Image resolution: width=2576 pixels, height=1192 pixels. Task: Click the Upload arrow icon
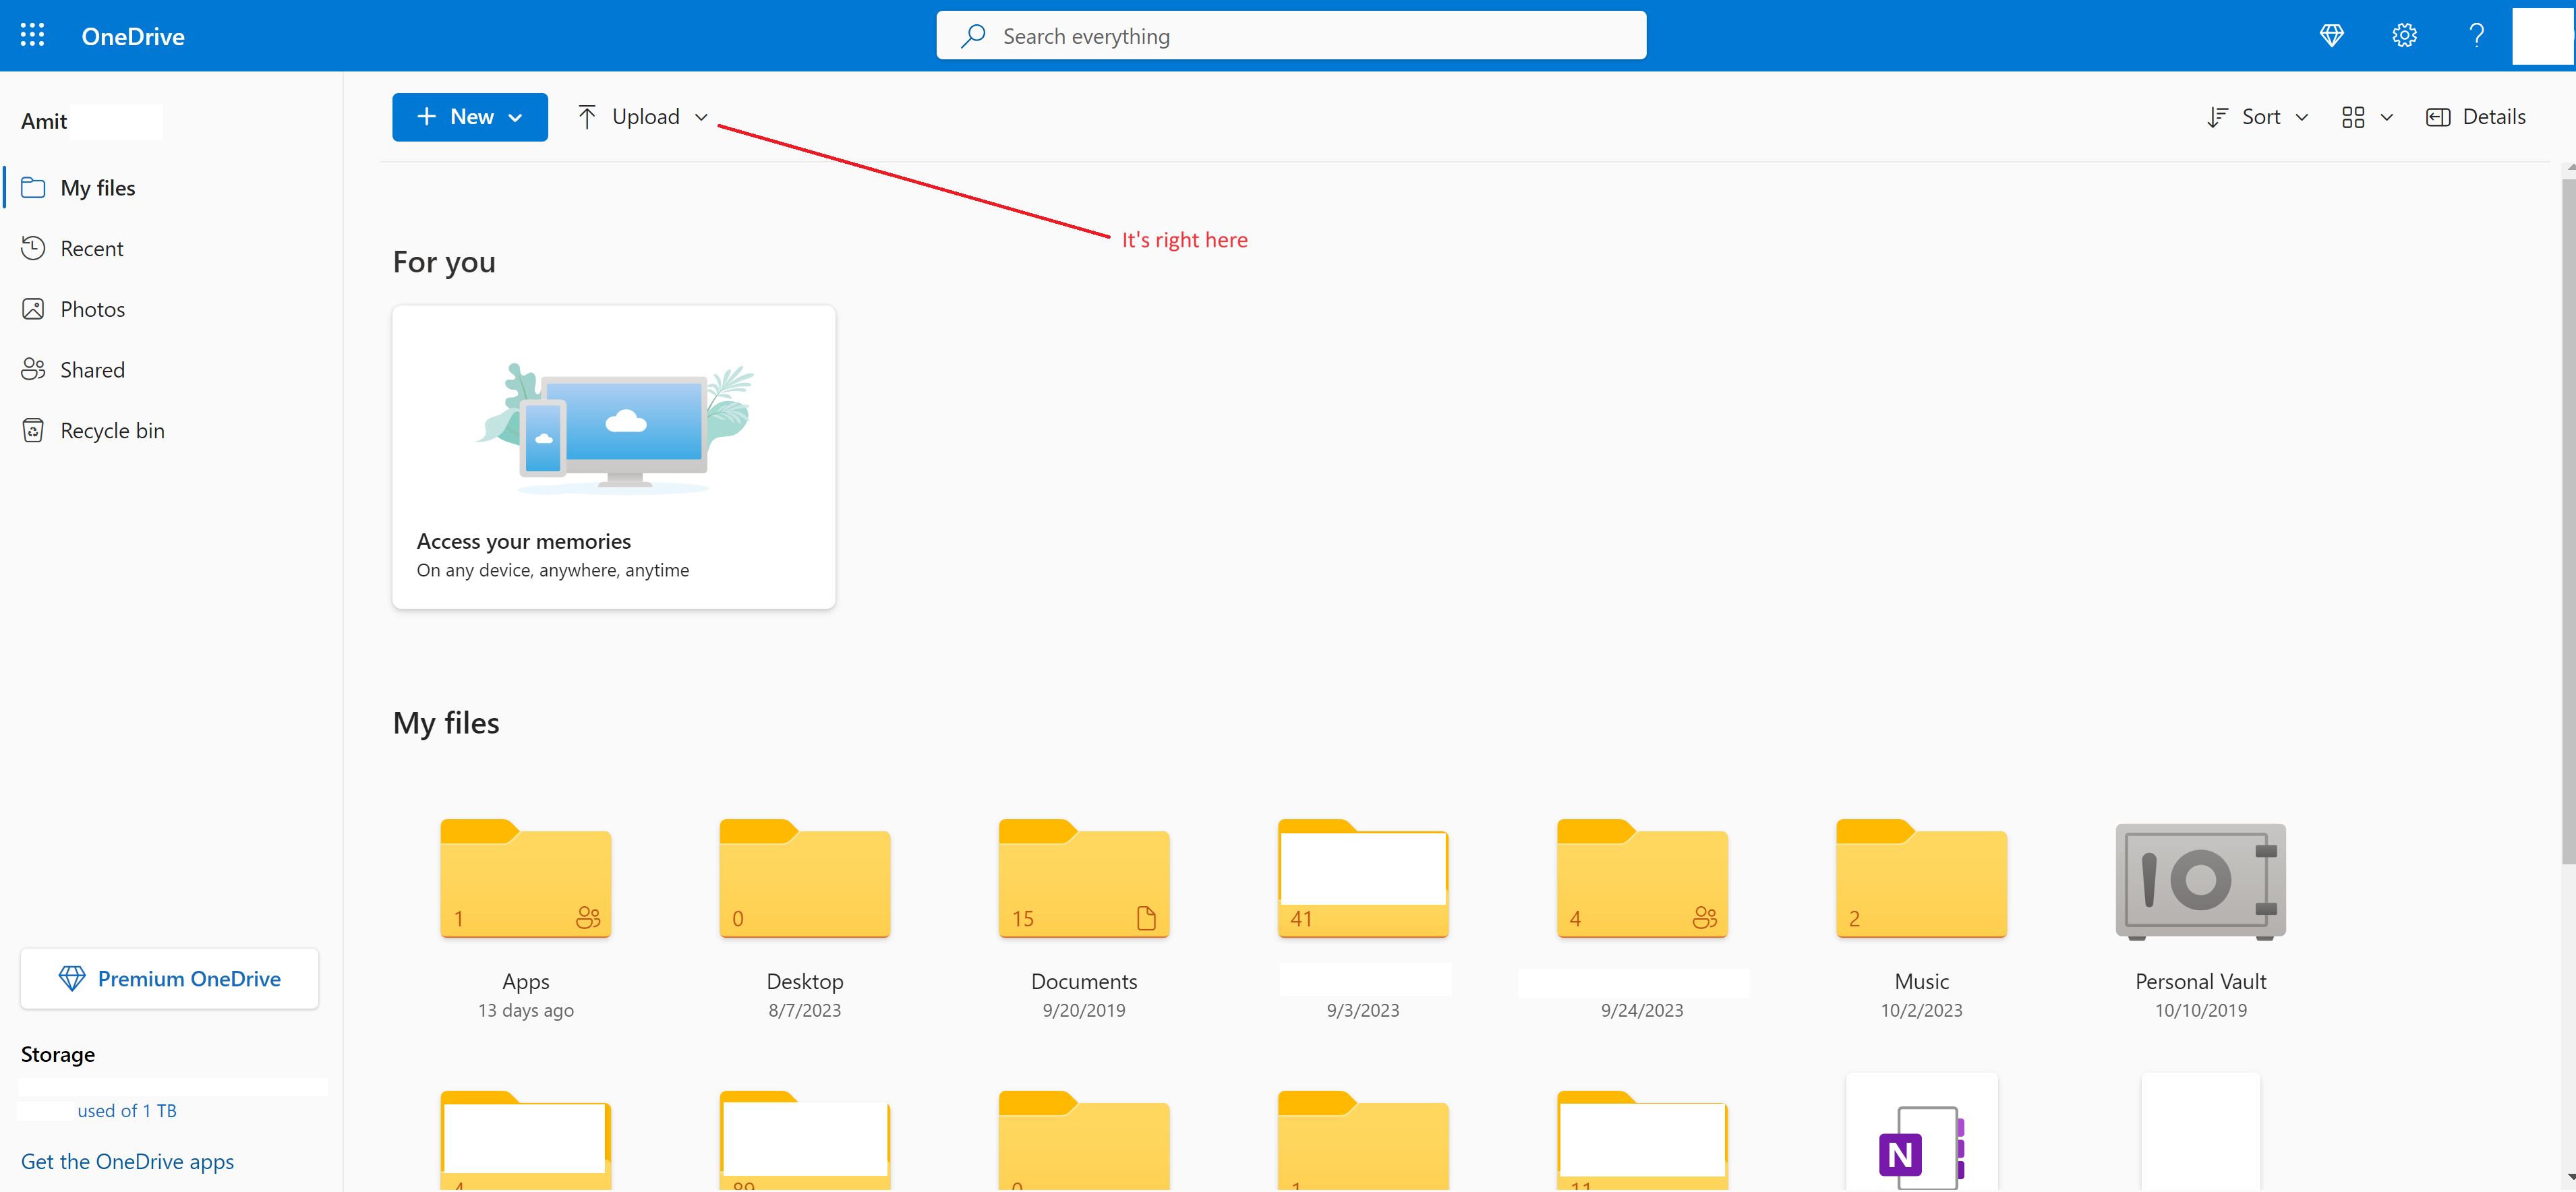click(587, 117)
